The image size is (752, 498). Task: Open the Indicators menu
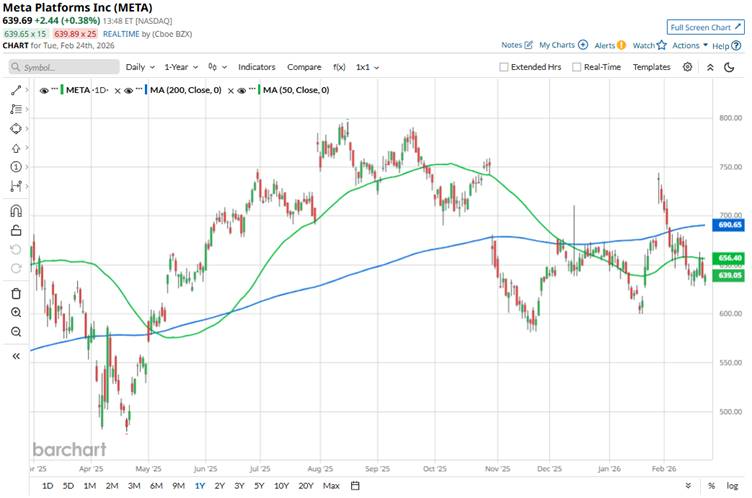point(256,67)
